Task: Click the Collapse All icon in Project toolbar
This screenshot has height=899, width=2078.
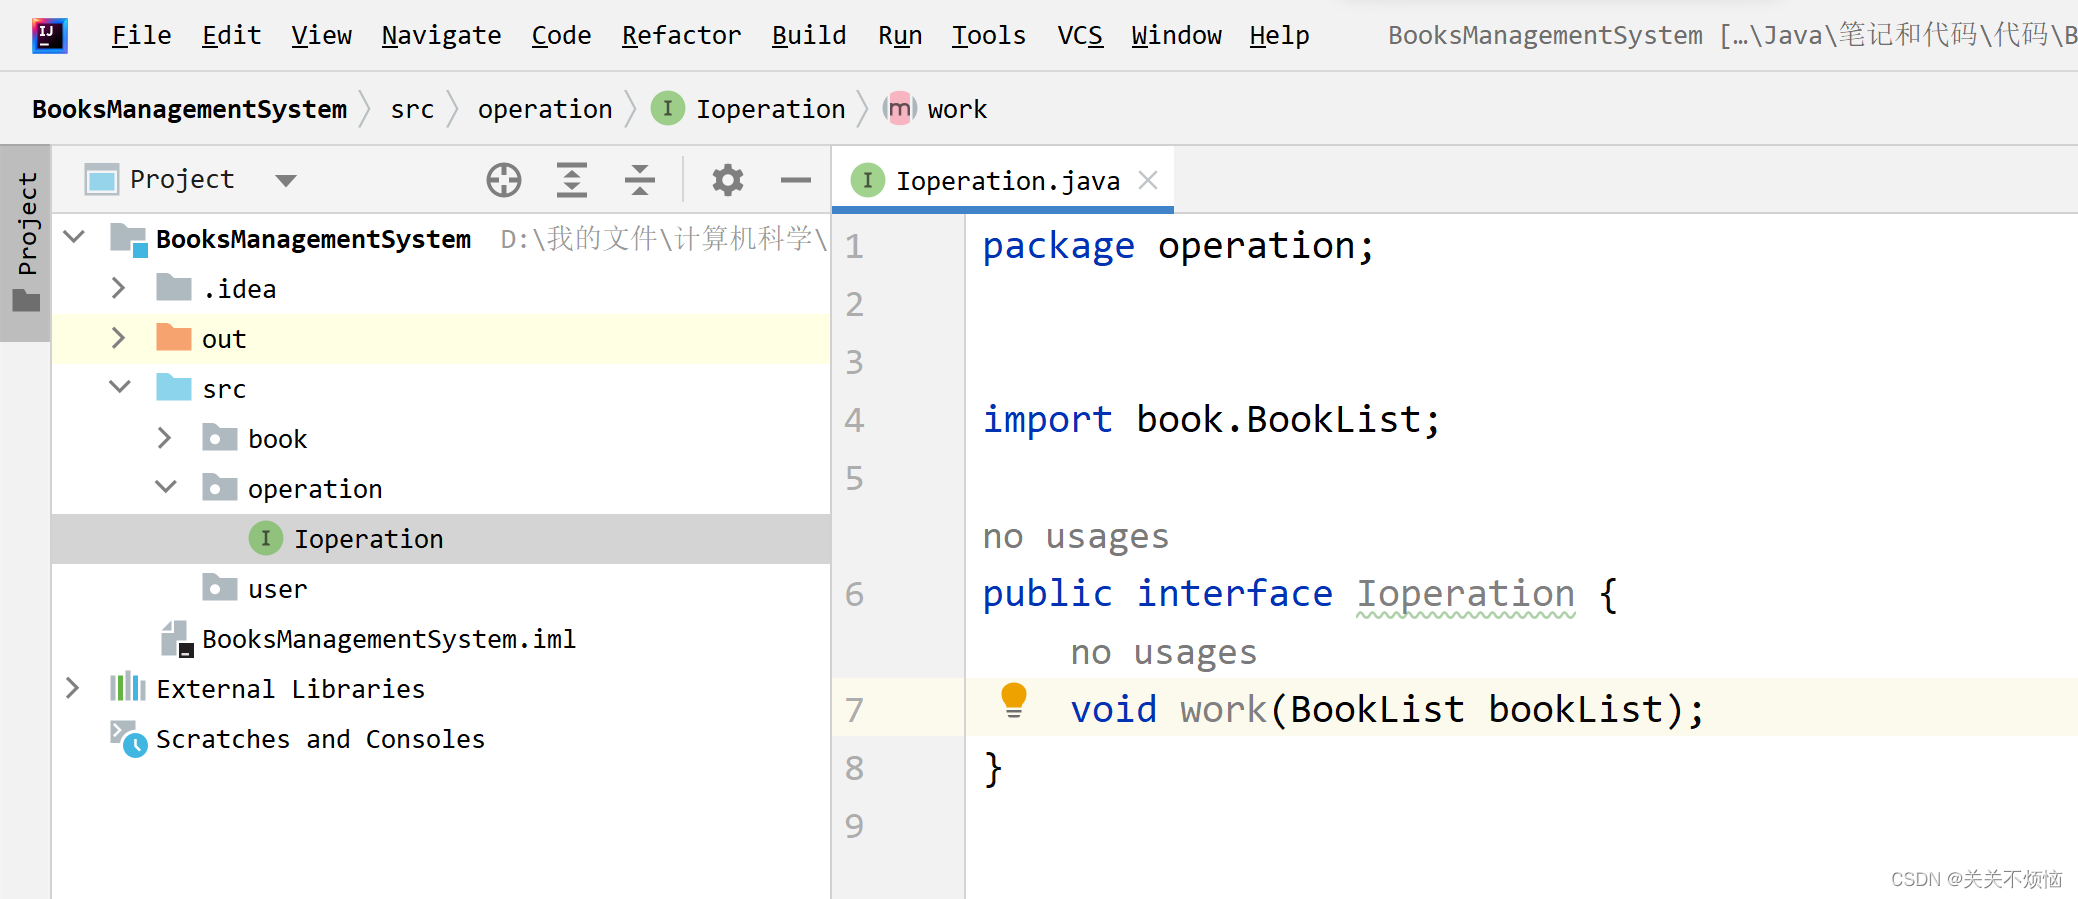Action: pyautogui.click(x=639, y=180)
